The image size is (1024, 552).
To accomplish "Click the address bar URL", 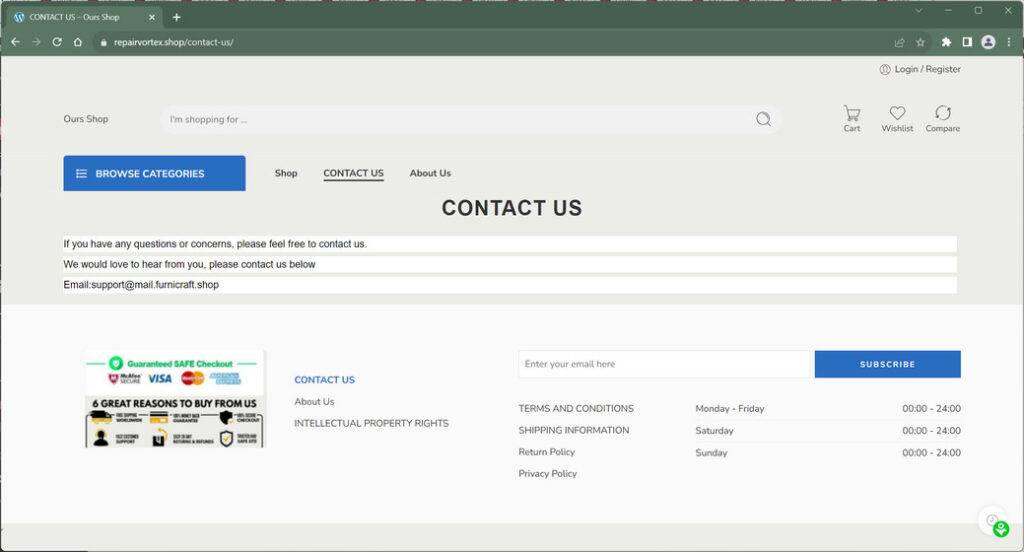I will tap(174, 42).
